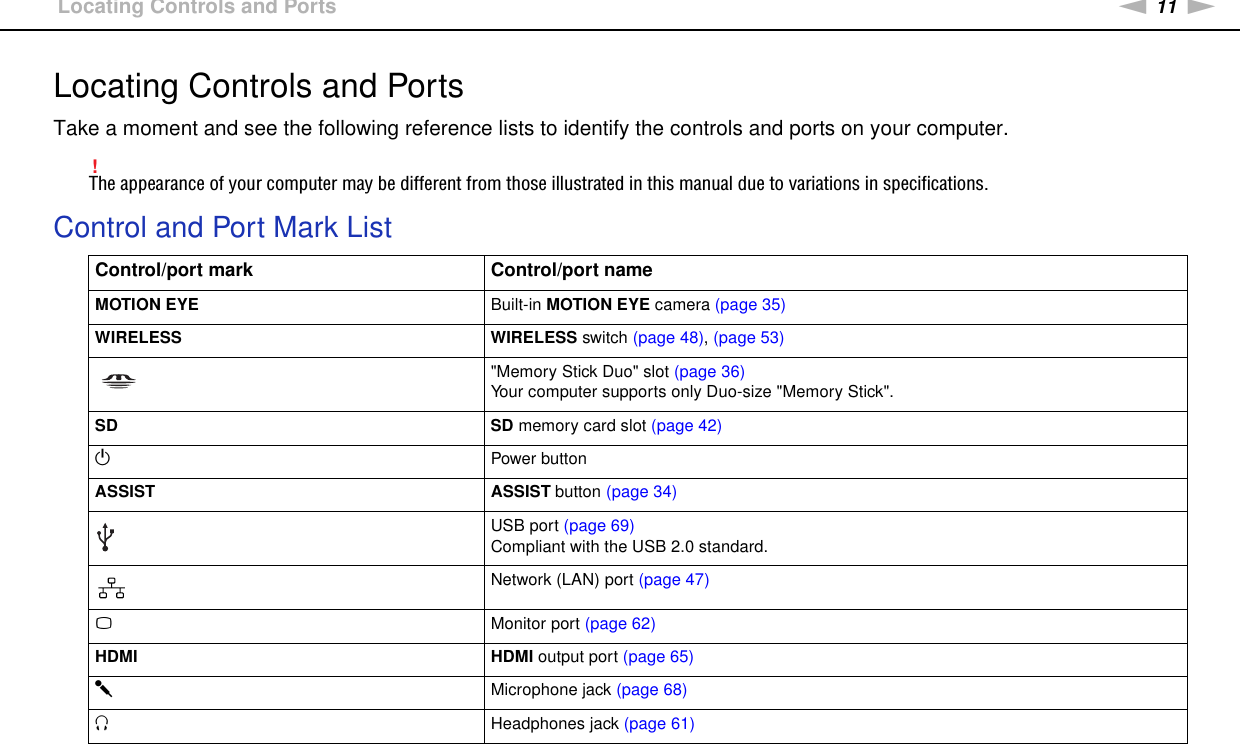1240x744 pixels.
Task: Click the USB port symbol
Action: (x=104, y=538)
